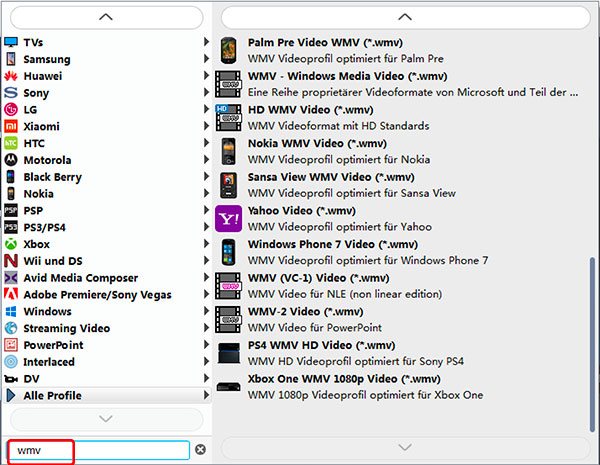This screenshot has height=465, width=600.
Task: Click the DV category label
Action: coord(31,379)
